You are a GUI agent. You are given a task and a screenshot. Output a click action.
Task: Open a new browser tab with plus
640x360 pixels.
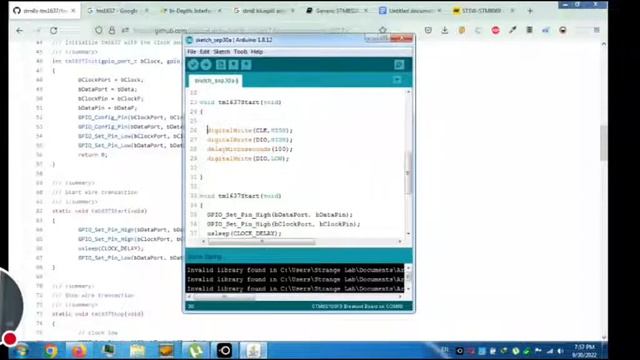pyautogui.click(x=530, y=11)
